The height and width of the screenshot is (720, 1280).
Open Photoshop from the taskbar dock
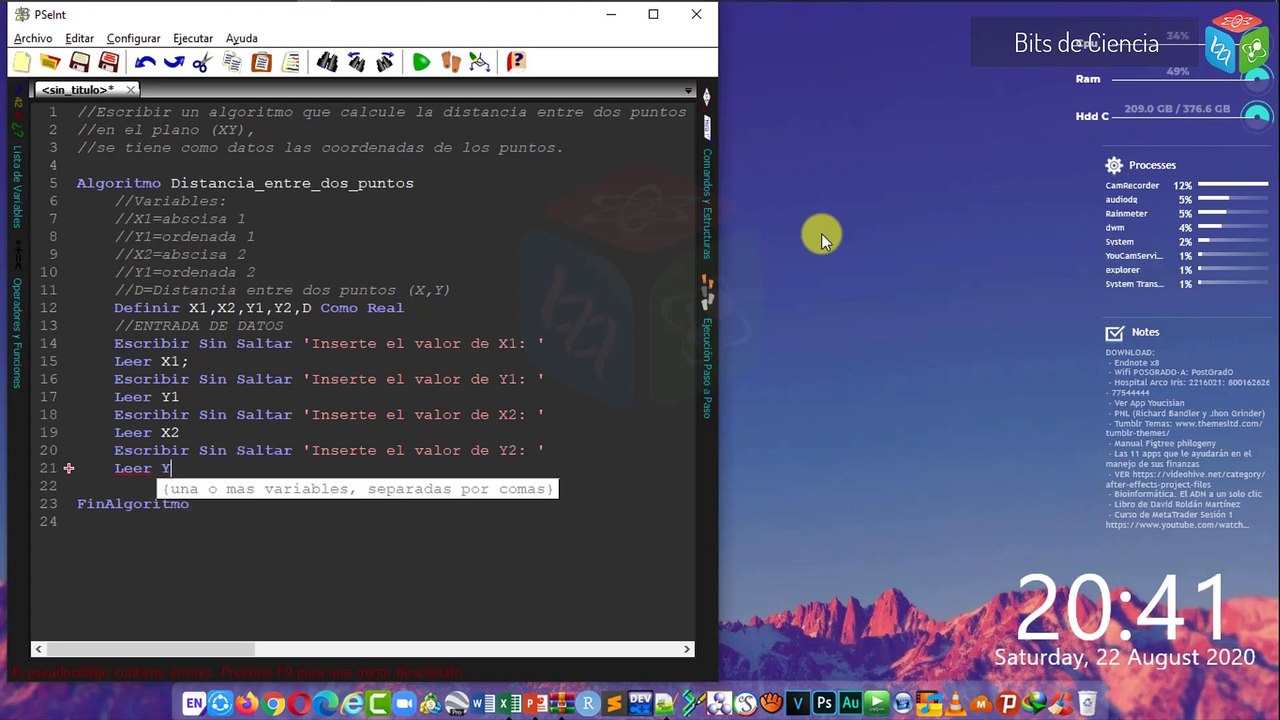pos(824,704)
